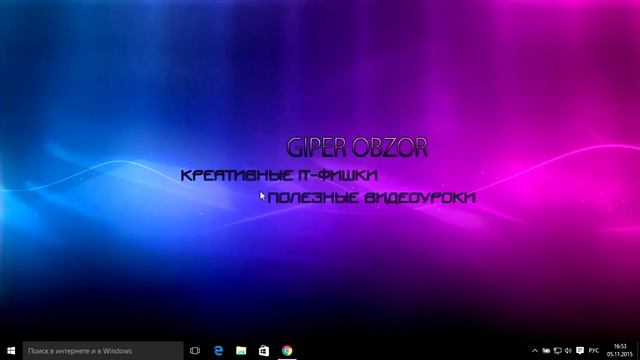Image resolution: width=640 pixels, height=360 pixels.
Task: Open Task View from the taskbar
Action: click(195, 351)
